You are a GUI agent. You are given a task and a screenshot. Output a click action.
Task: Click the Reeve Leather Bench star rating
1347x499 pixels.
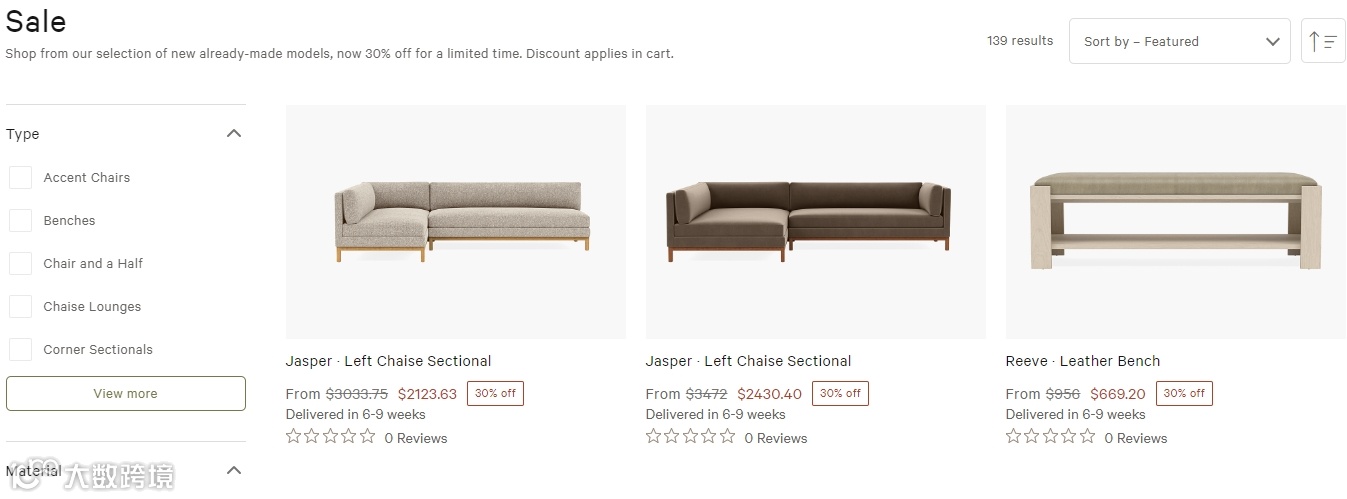click(x=1050, y=437)
